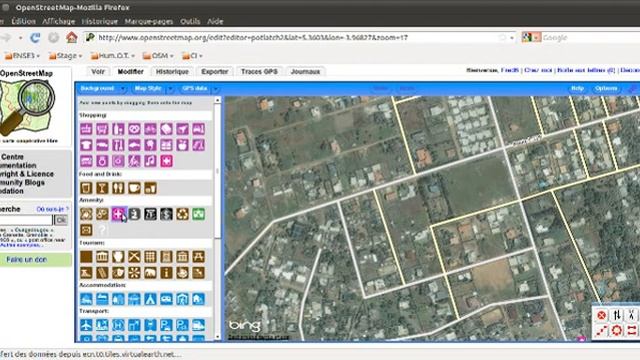Click the Google search box

[591, 38]
